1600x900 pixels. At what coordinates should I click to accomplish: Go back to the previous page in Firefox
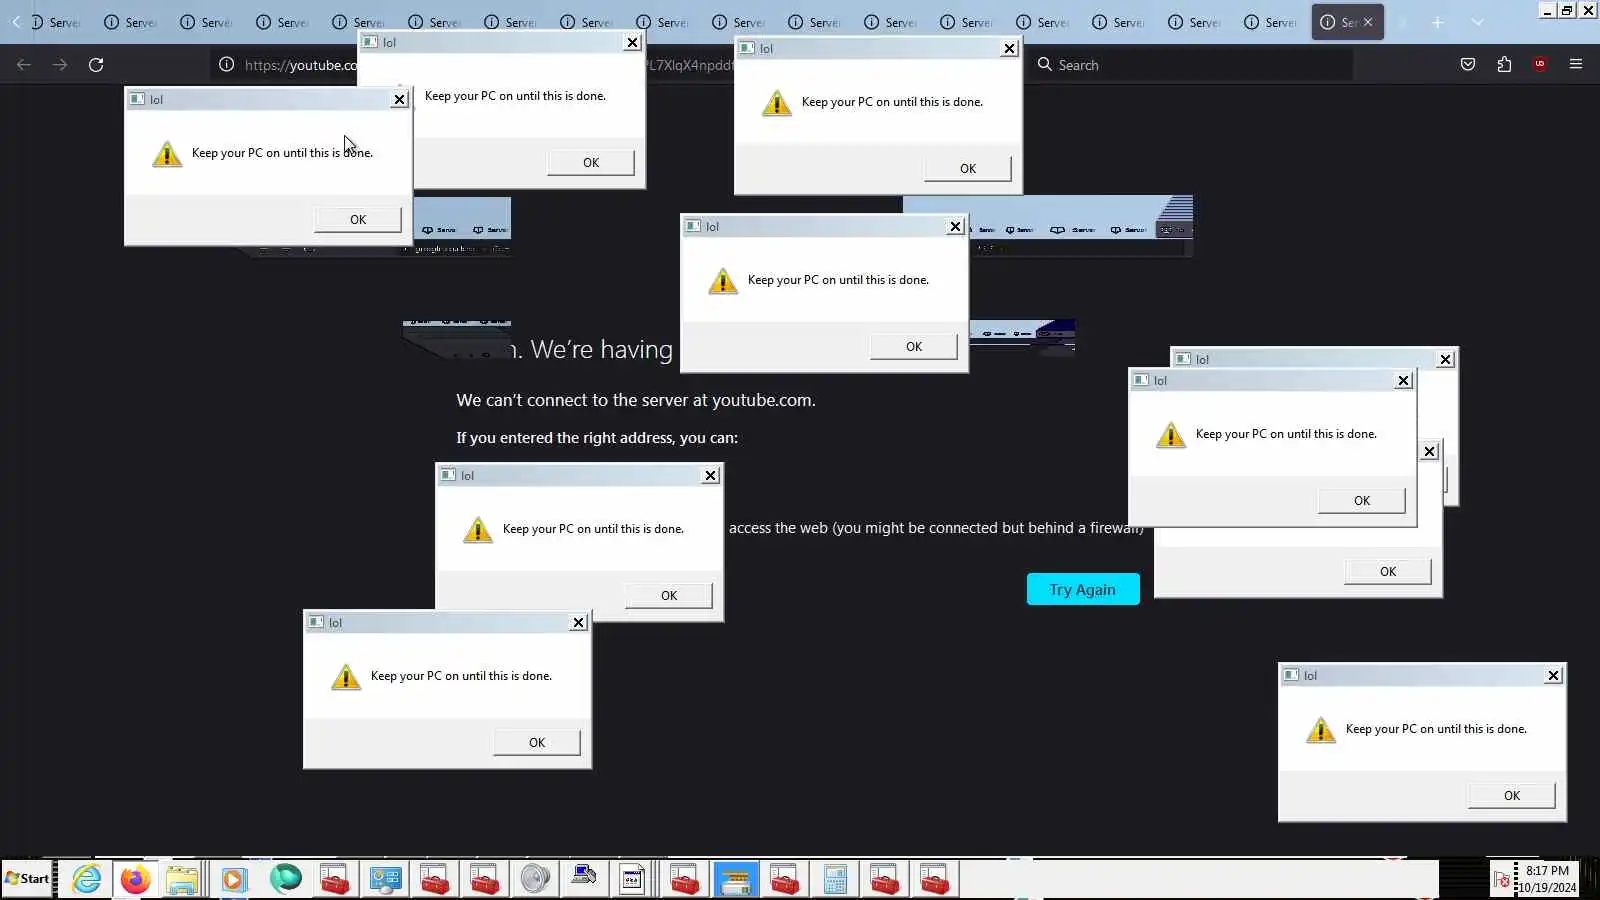coord(24,65)
